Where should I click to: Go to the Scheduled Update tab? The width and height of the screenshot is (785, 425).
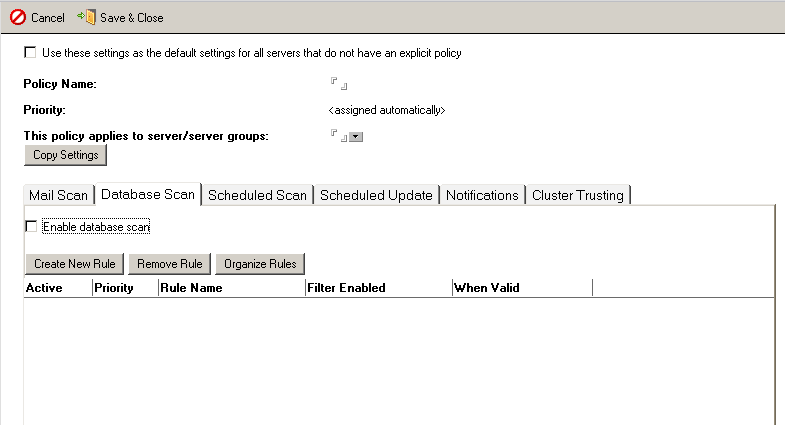click(x=376, y=195)
